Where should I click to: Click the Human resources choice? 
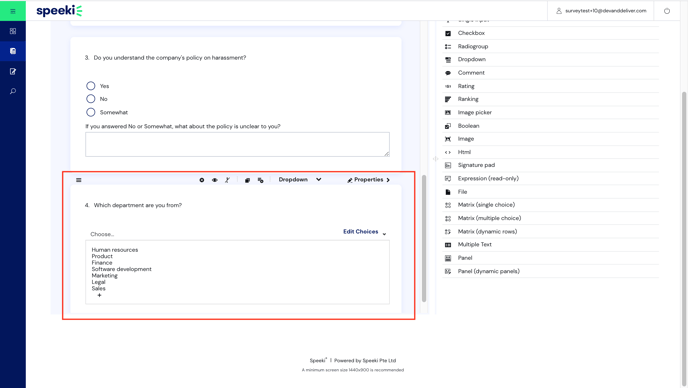(115, 250)
